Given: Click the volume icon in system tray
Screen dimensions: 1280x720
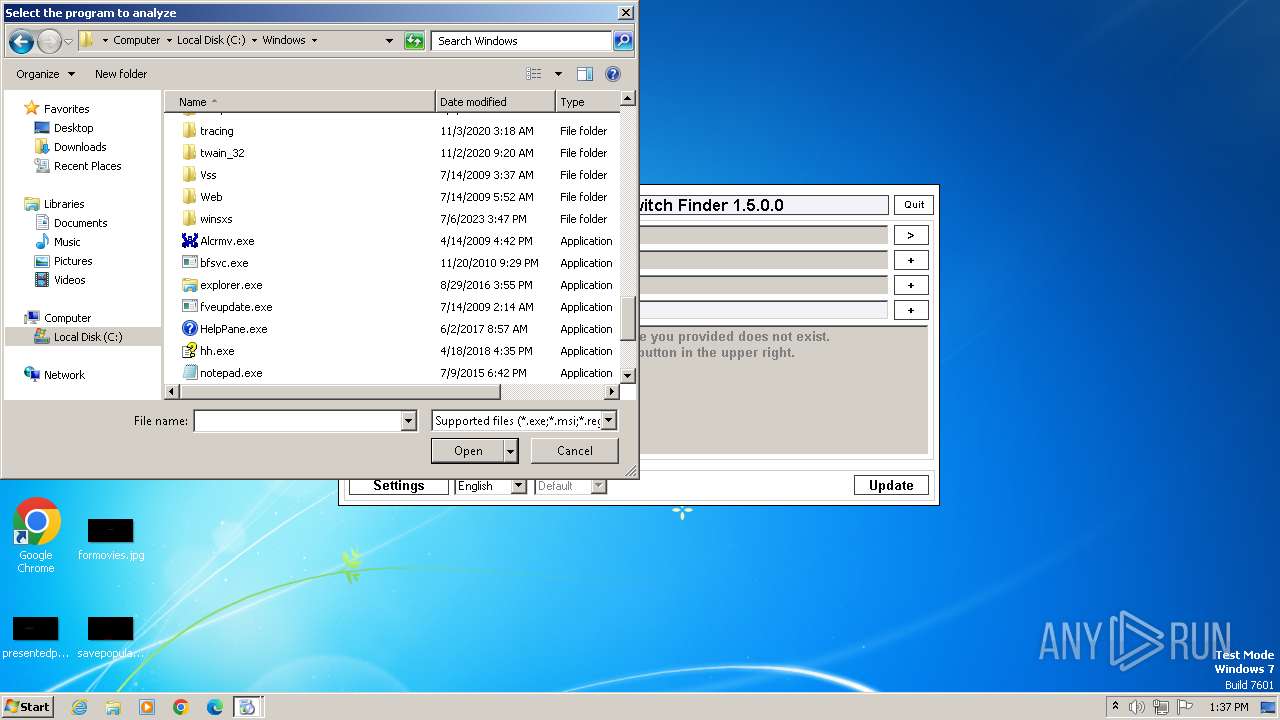Looking at the screenshot, I should pyautogui.click(x=1136, y=707).
